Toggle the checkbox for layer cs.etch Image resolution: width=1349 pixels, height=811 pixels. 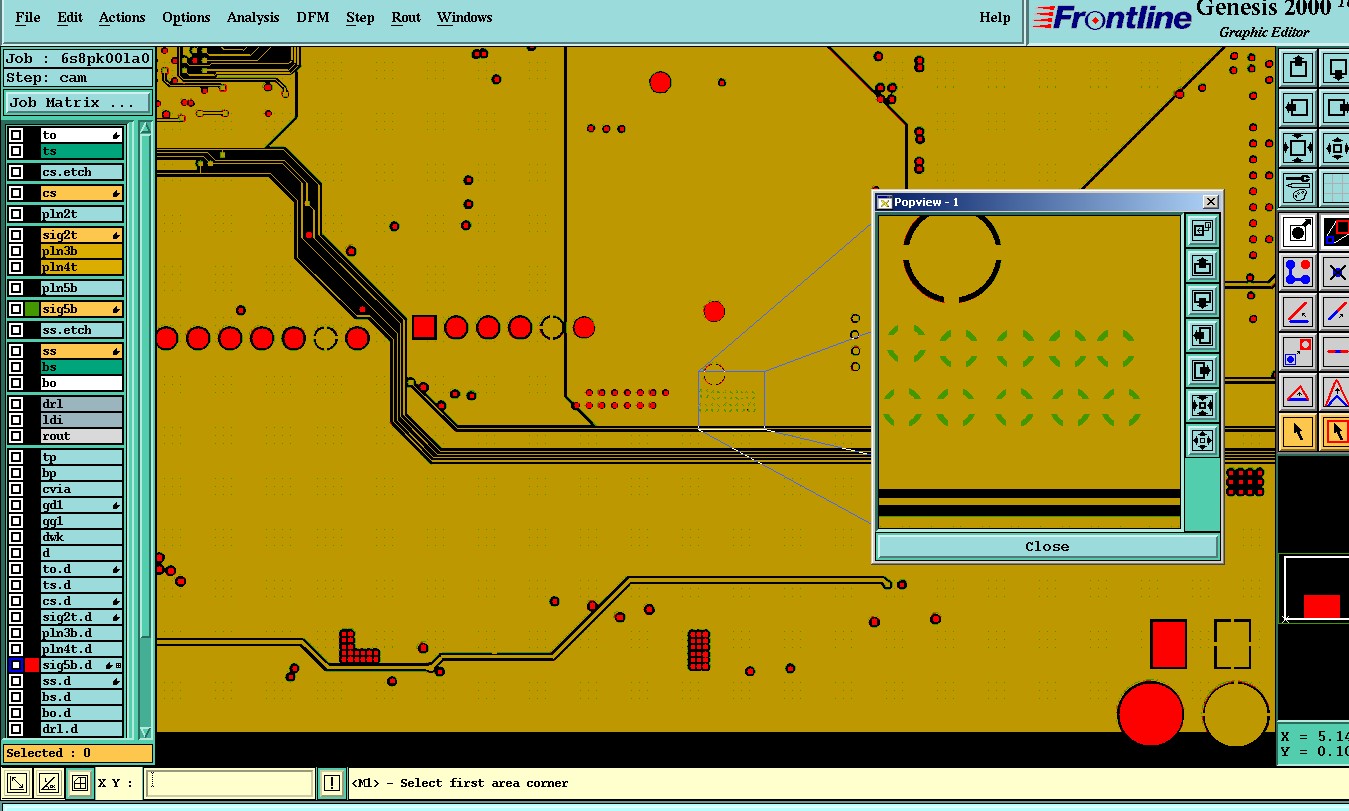(x=16, y=172)
